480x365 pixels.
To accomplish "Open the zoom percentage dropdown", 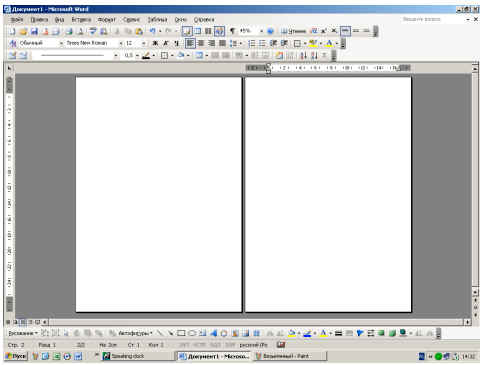I will 261,31.
